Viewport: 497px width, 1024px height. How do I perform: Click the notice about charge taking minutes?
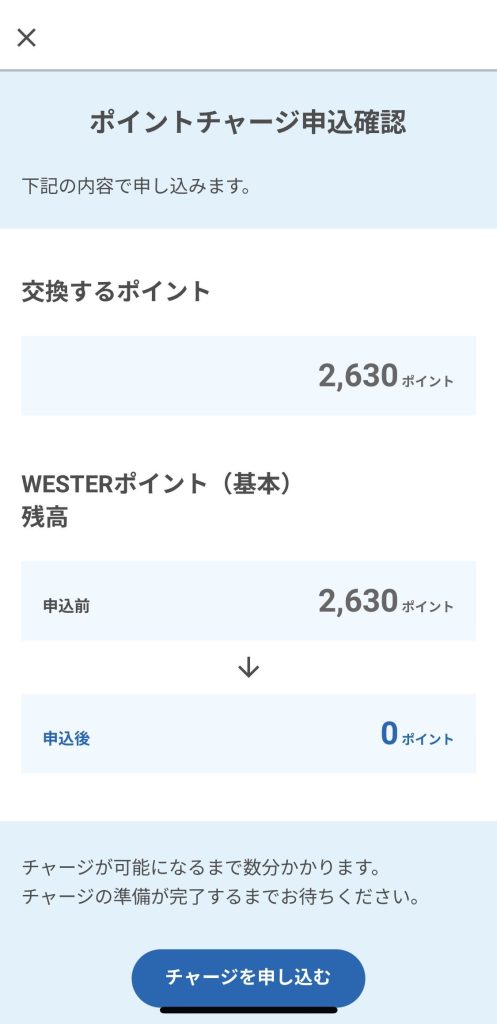[x=201, y=868]
